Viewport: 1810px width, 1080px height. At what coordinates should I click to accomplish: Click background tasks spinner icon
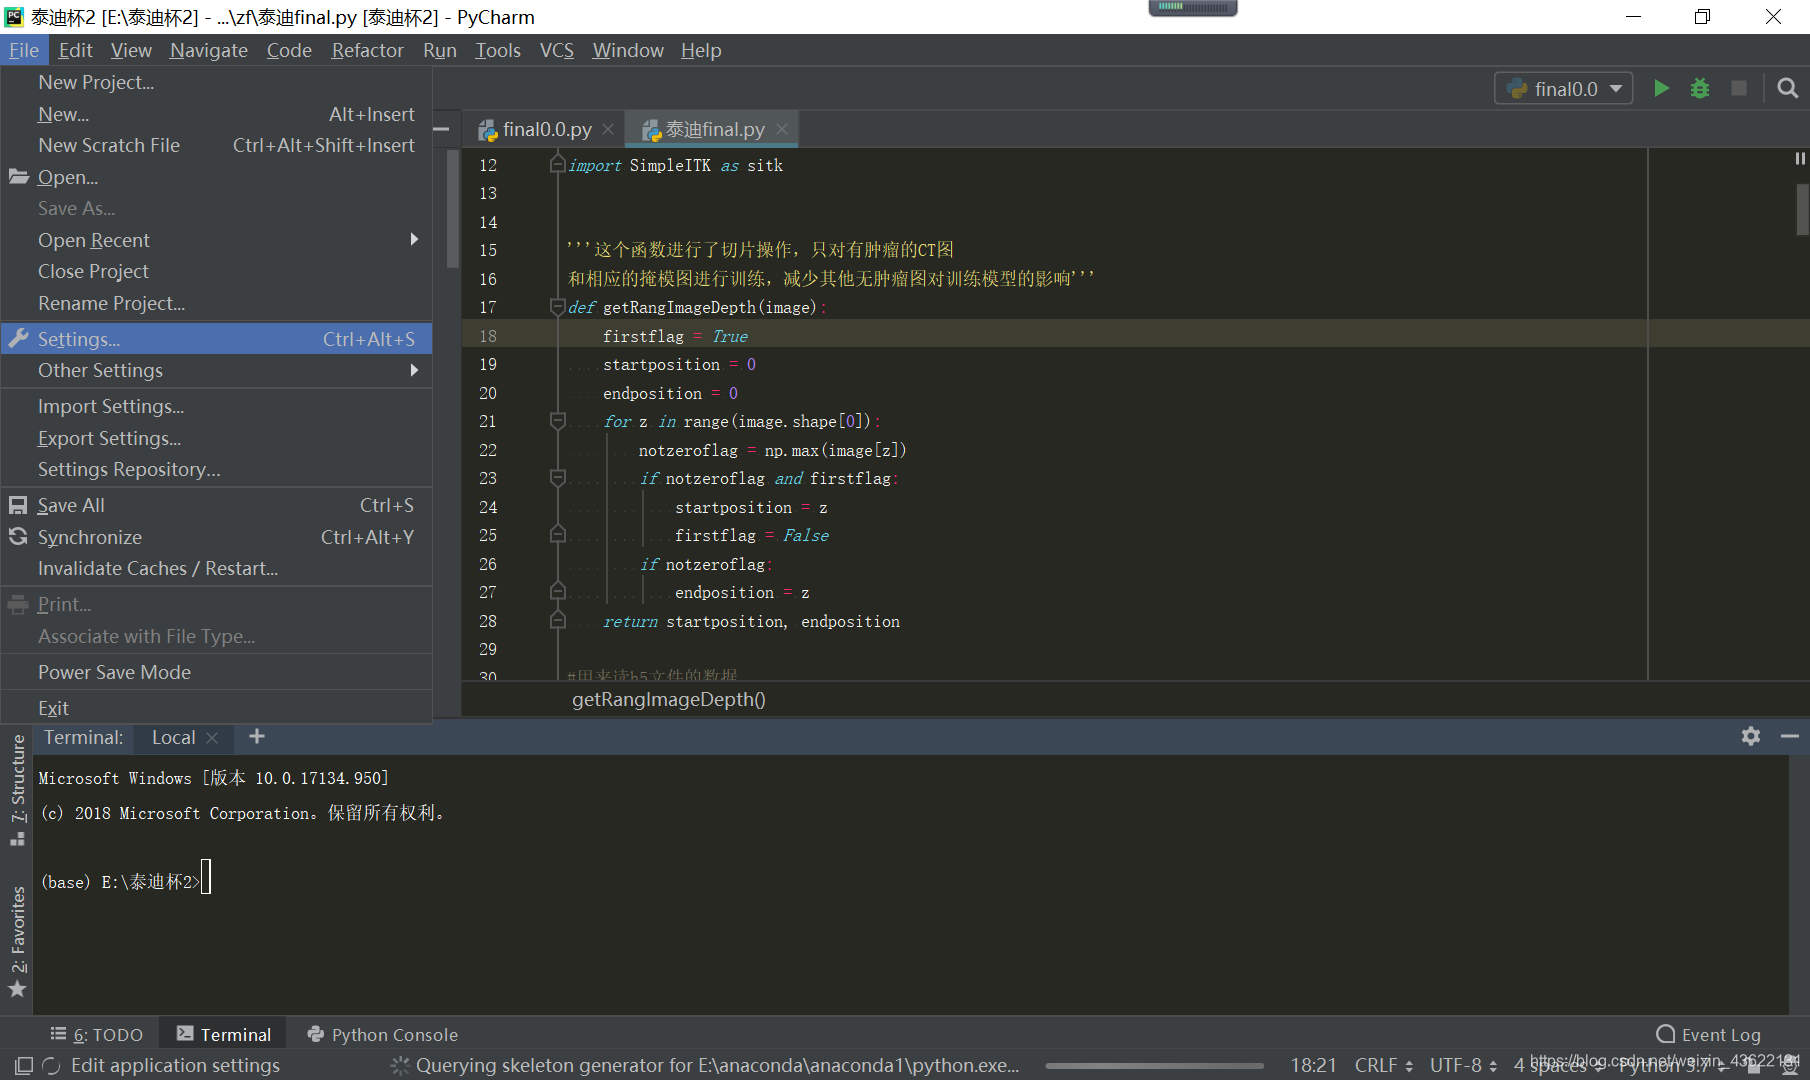pyautogui.click(x=400, y=1066)
